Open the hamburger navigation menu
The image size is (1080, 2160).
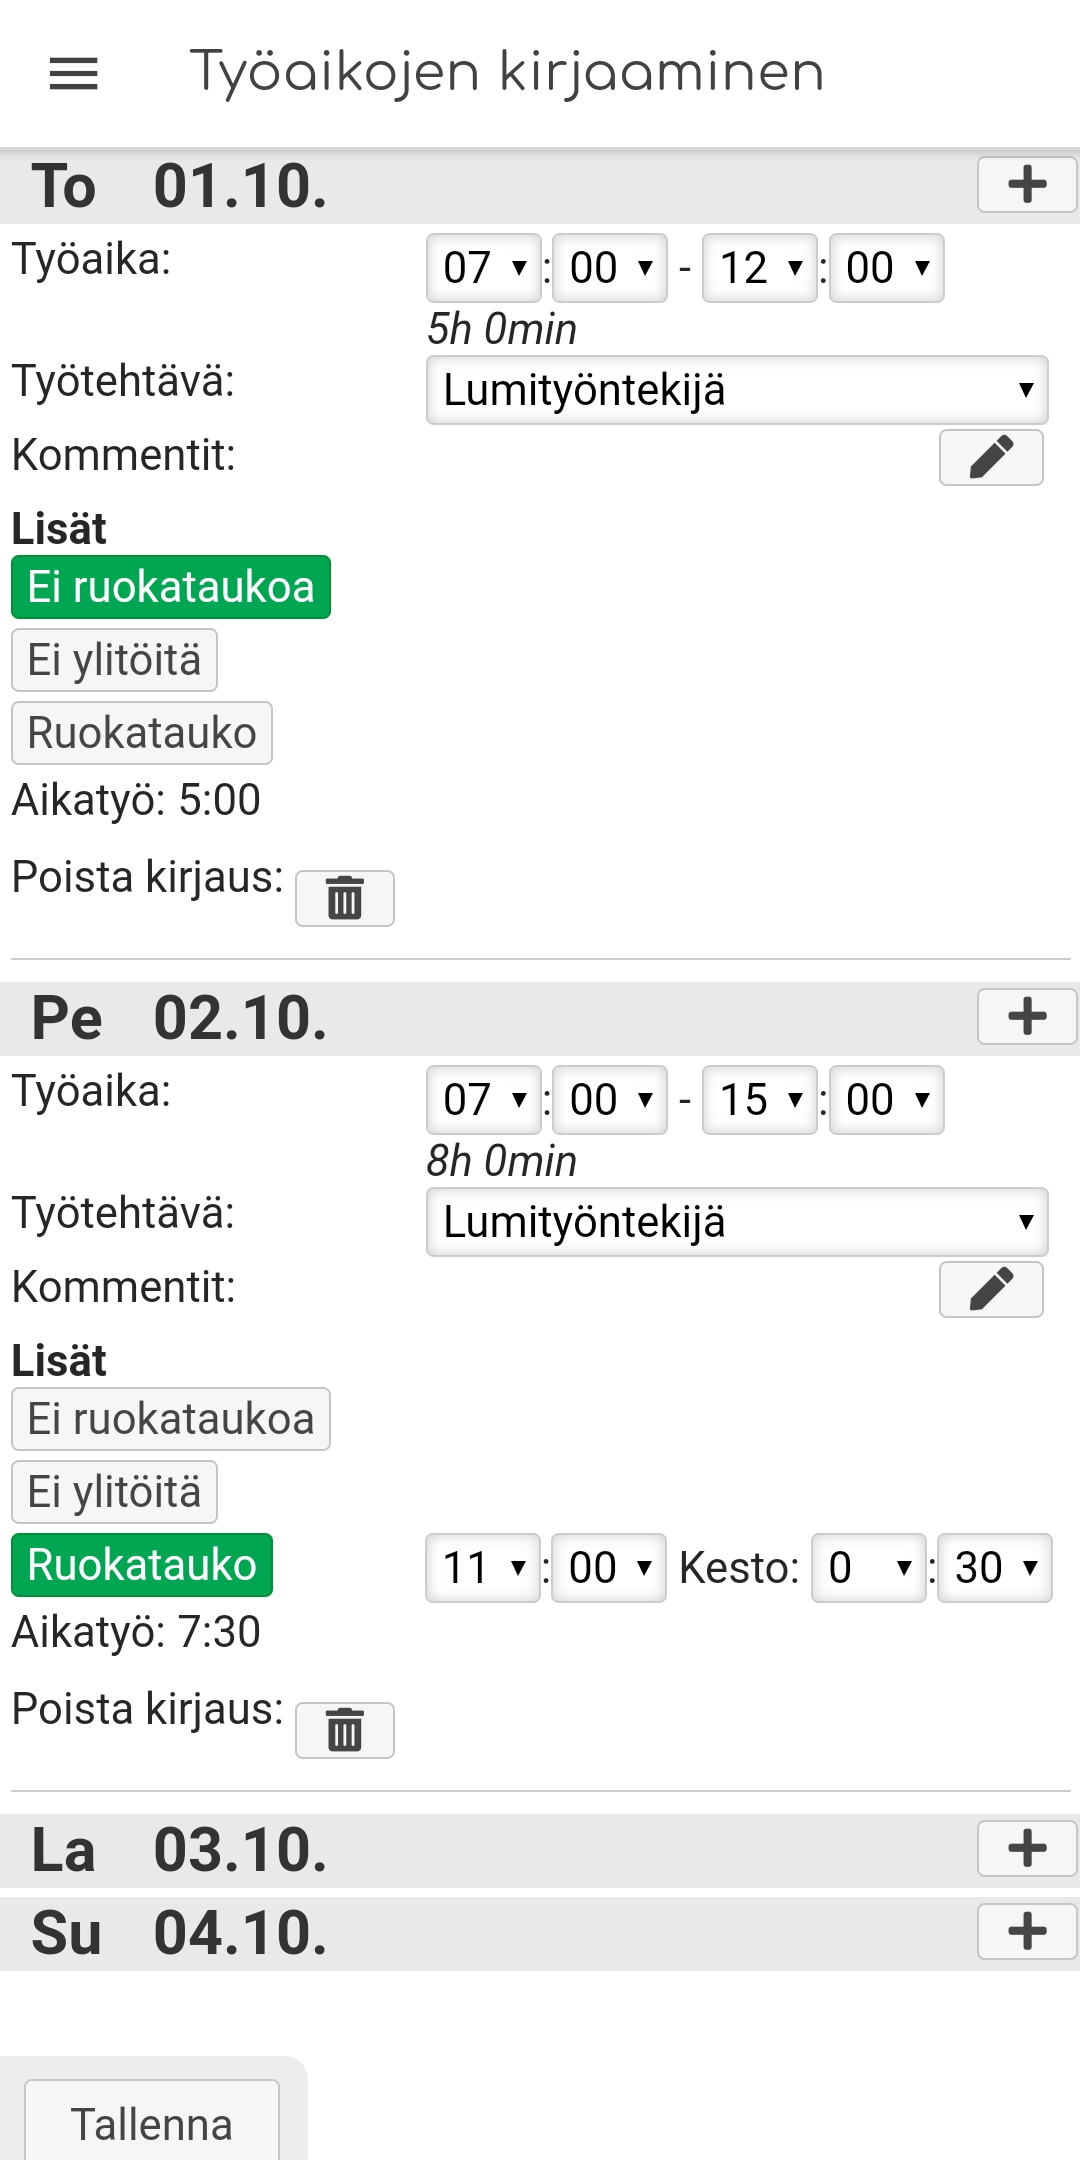pos(74,74)
